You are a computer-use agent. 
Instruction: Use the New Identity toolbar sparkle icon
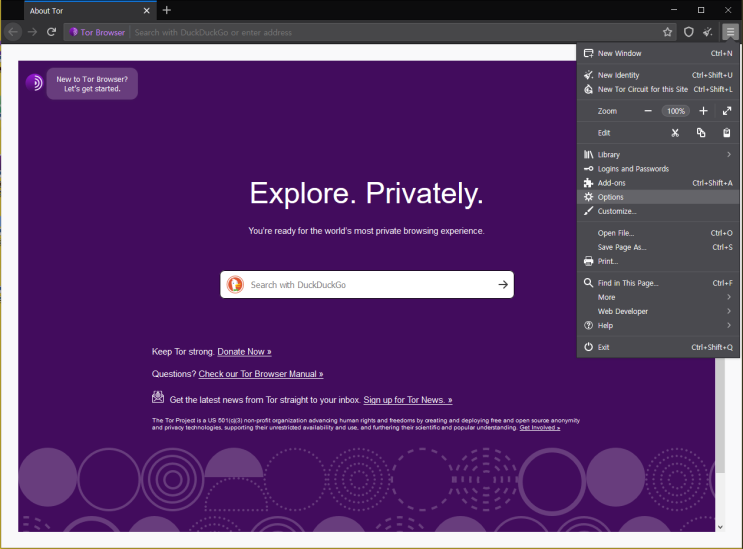pos(708,32)
